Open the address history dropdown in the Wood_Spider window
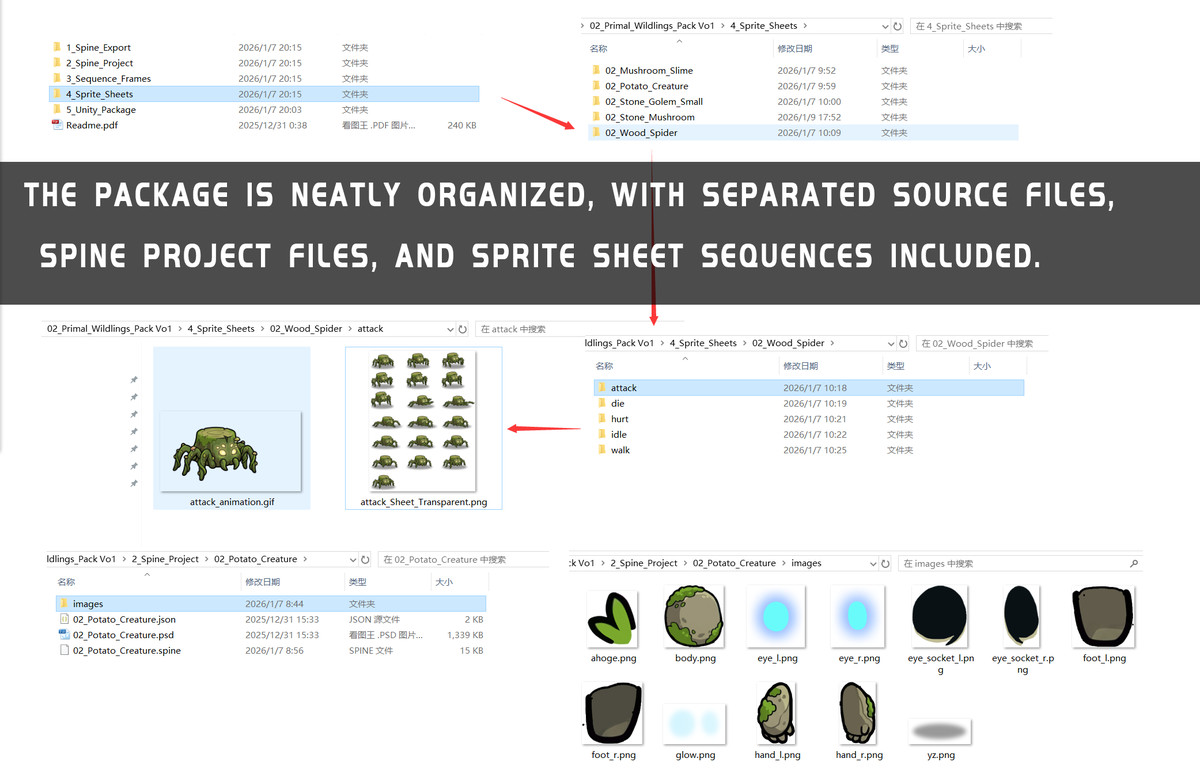 point(890,343)
